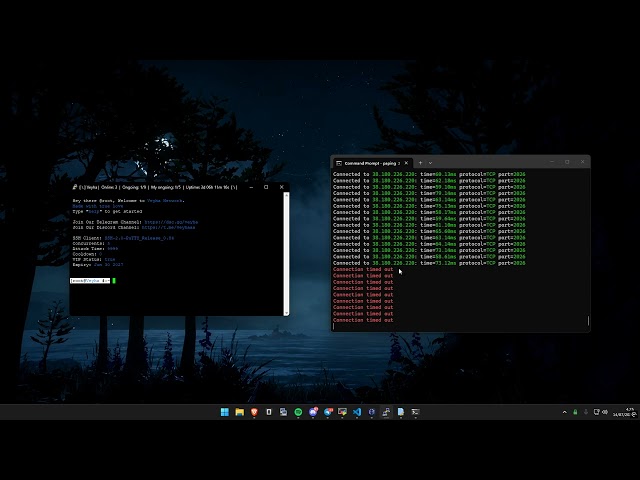Click the Discord channel URL in PuTTY

coord(169,227)
